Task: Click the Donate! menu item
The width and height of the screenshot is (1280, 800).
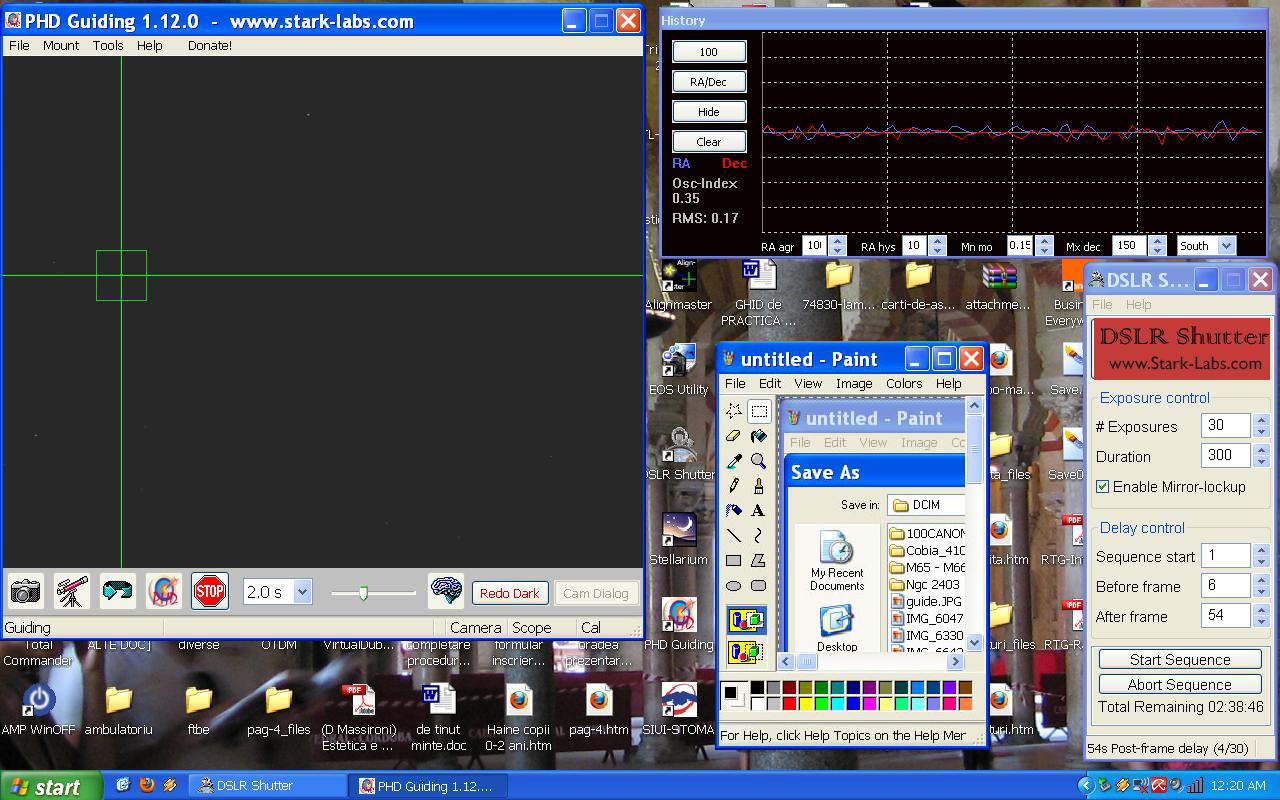Action: [x=210, y=45]
